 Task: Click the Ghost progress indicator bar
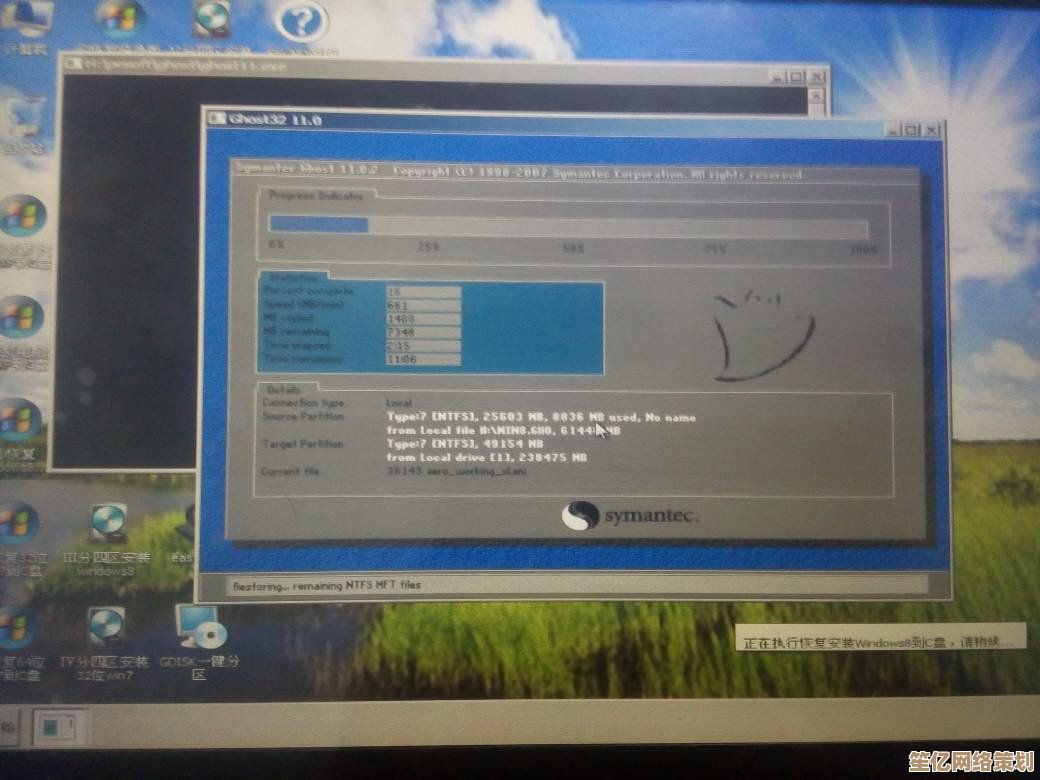(573, 225)
